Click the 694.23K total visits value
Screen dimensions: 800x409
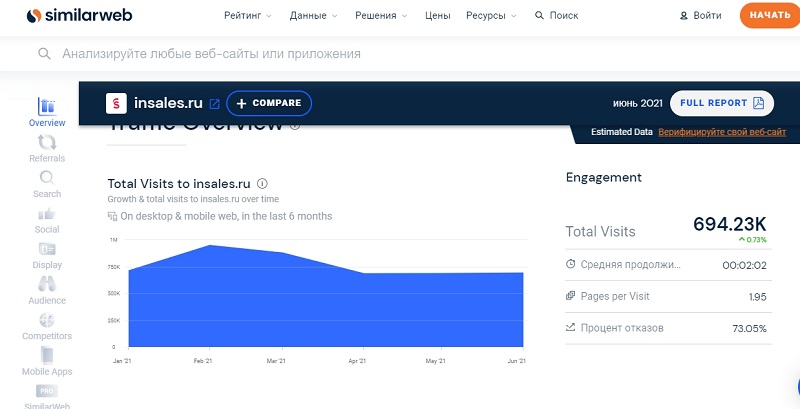[x=730, y=224]
